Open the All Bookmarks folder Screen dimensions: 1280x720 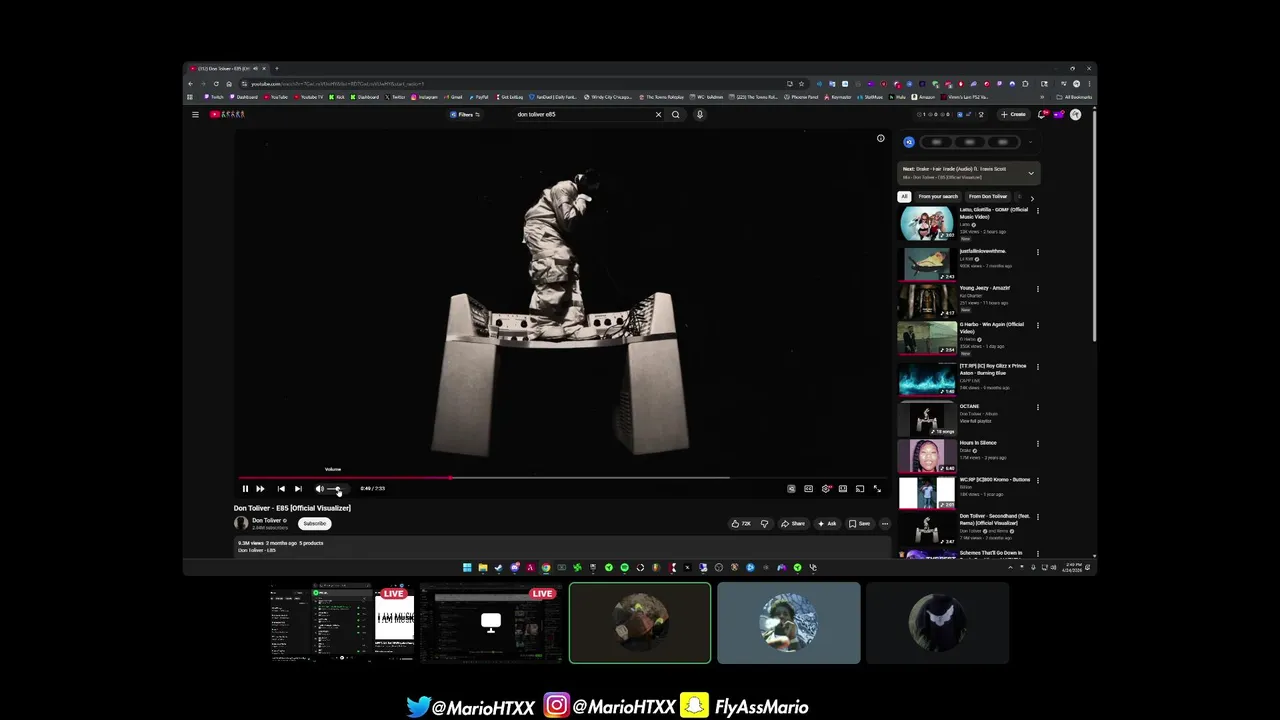(1075, 97)
